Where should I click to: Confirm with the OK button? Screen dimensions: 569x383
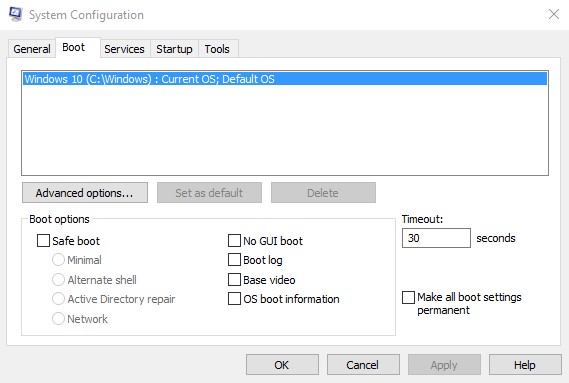[282, 364]
